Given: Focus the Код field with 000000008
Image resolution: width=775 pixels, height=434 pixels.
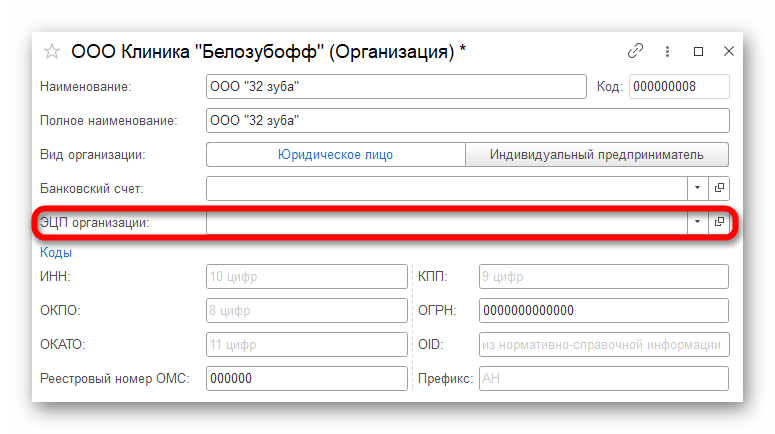Looking at the screenshot, I should click(x=679, y=87).
